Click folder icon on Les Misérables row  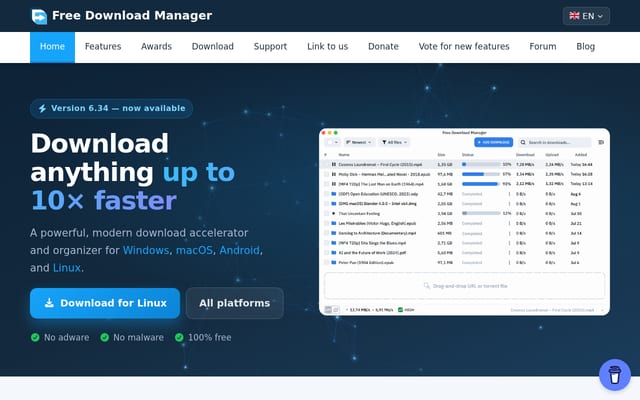pyautogui.click(x=333, y=223)
